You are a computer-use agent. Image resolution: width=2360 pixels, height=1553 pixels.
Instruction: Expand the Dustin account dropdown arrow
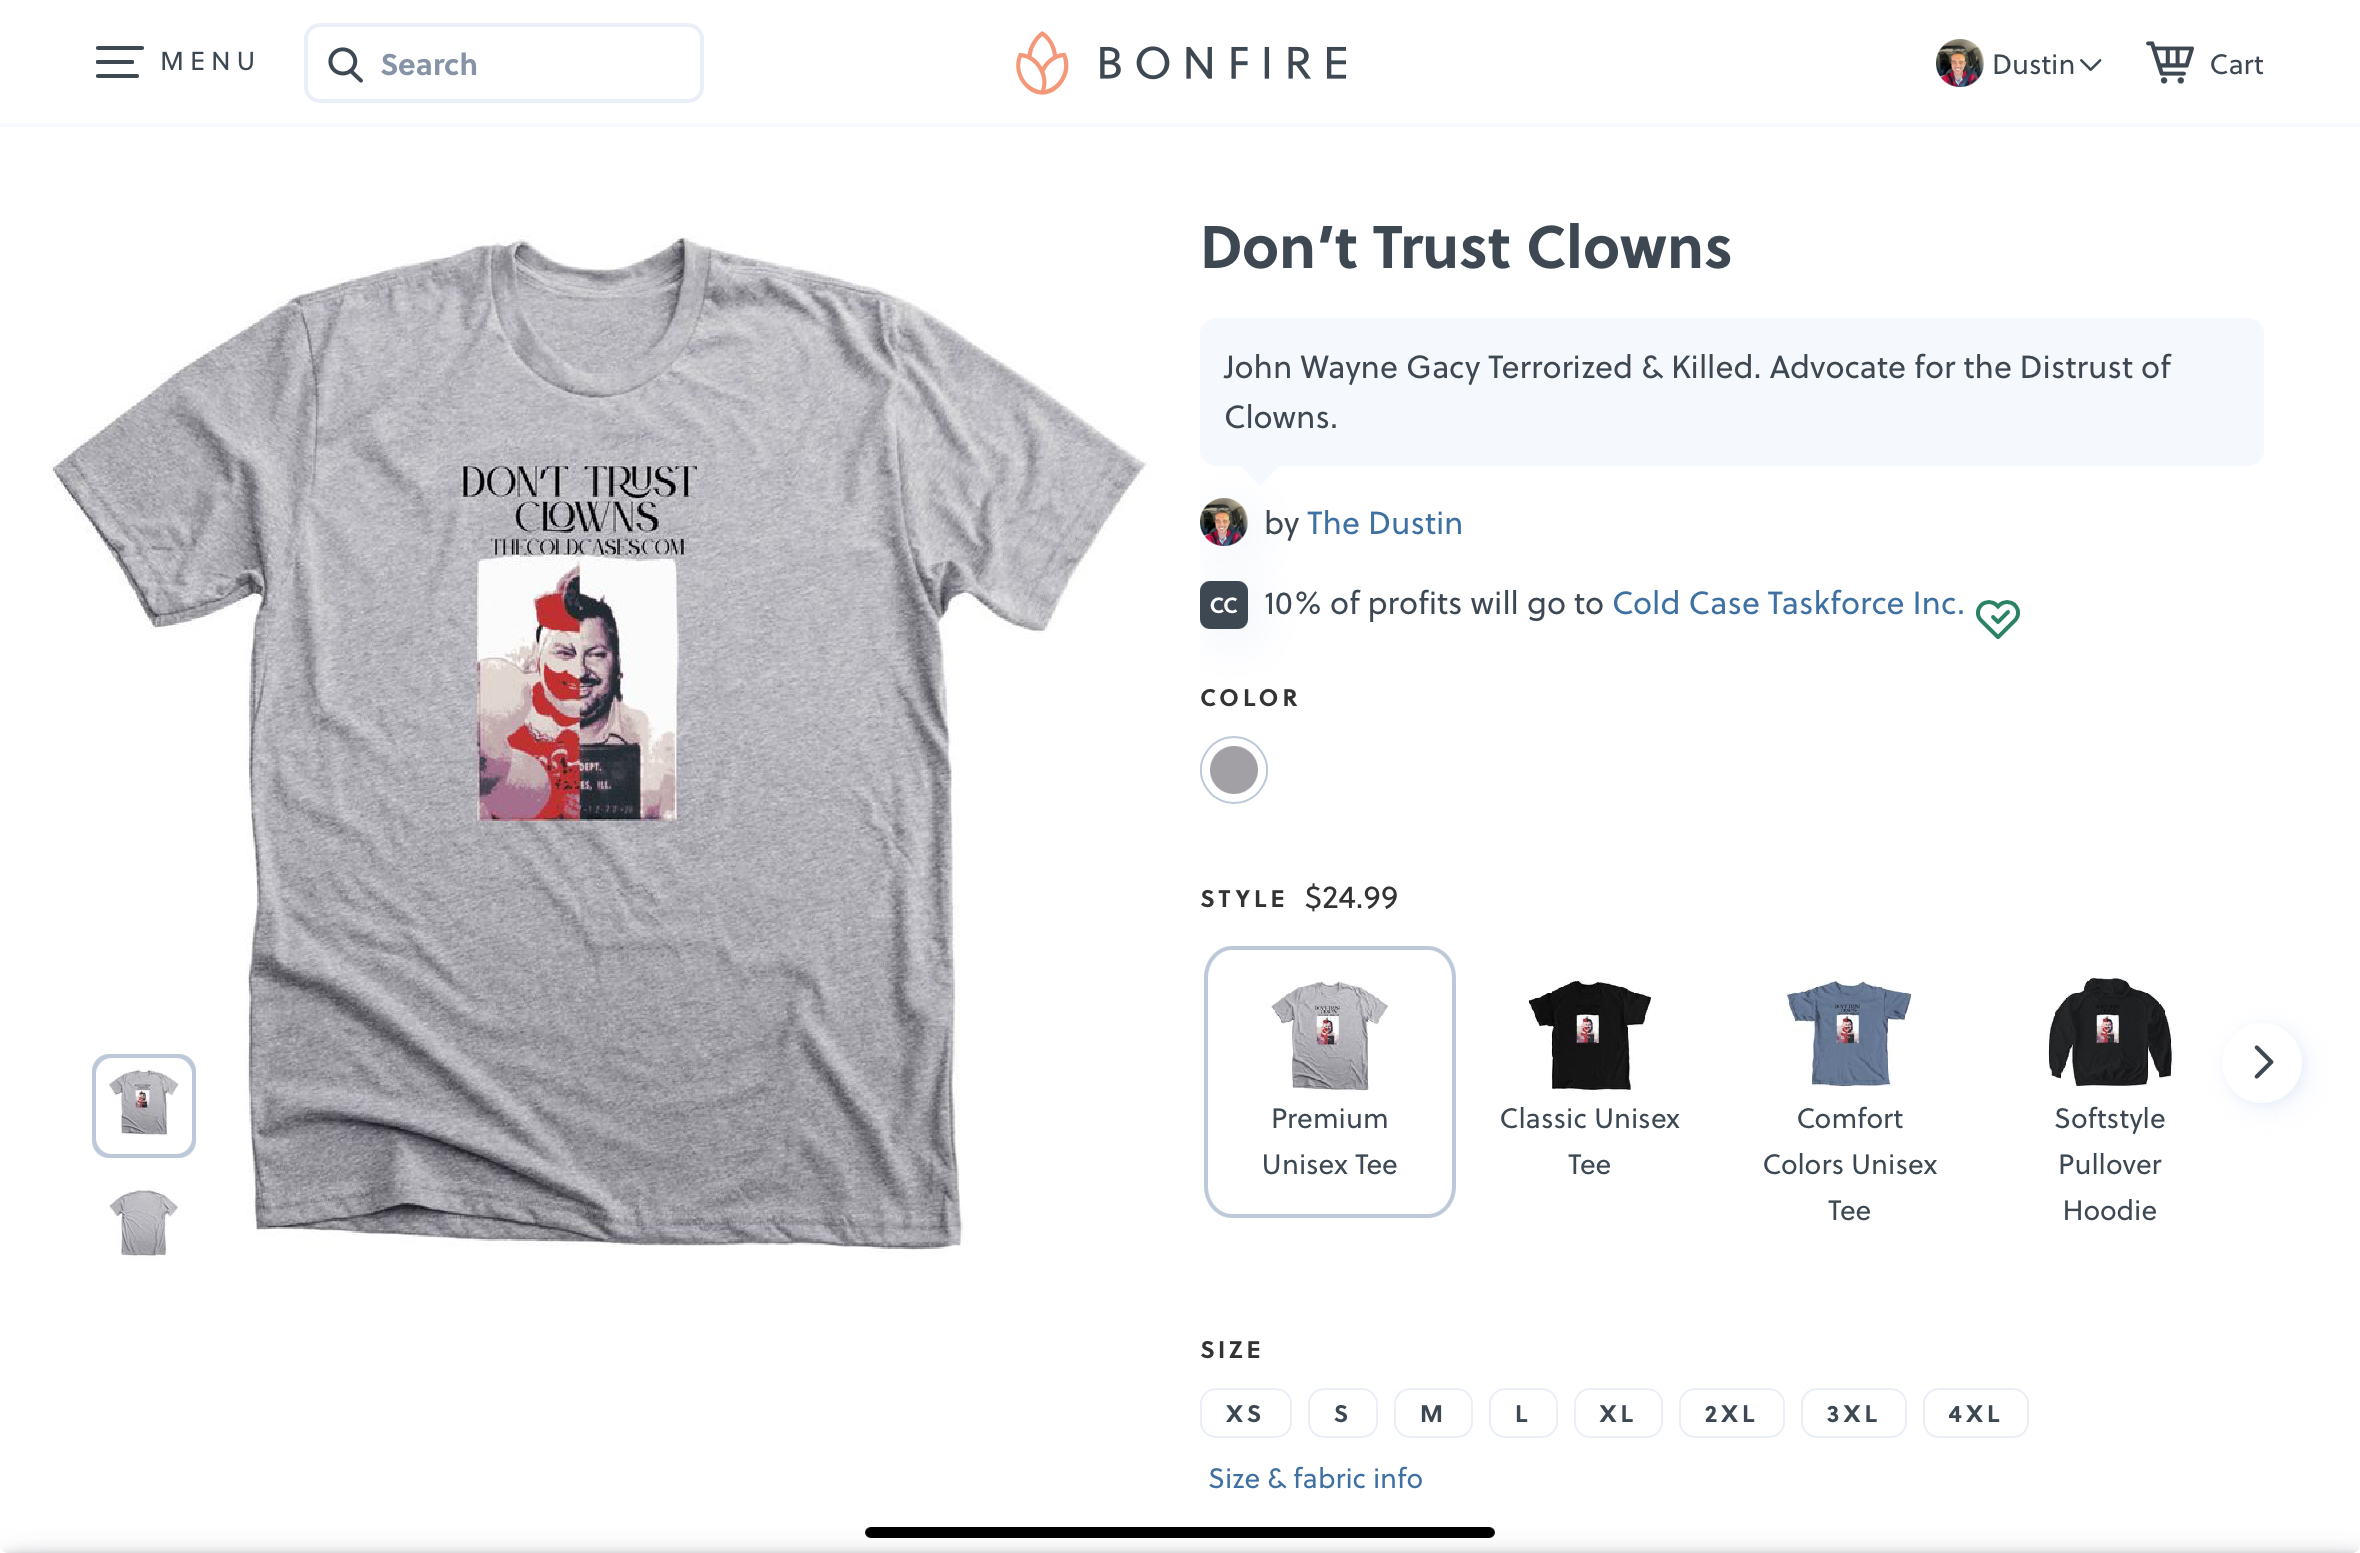2090,65
